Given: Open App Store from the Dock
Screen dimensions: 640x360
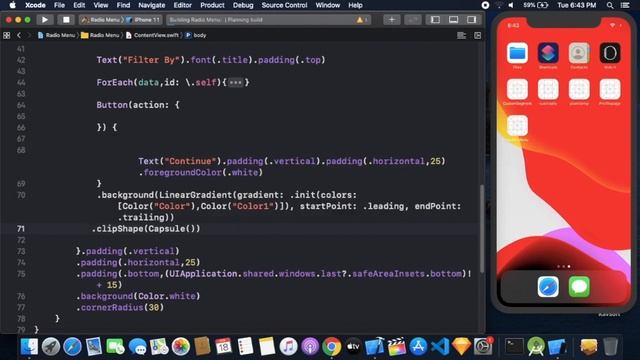Looking at the screenshot, I should [418, 347].
